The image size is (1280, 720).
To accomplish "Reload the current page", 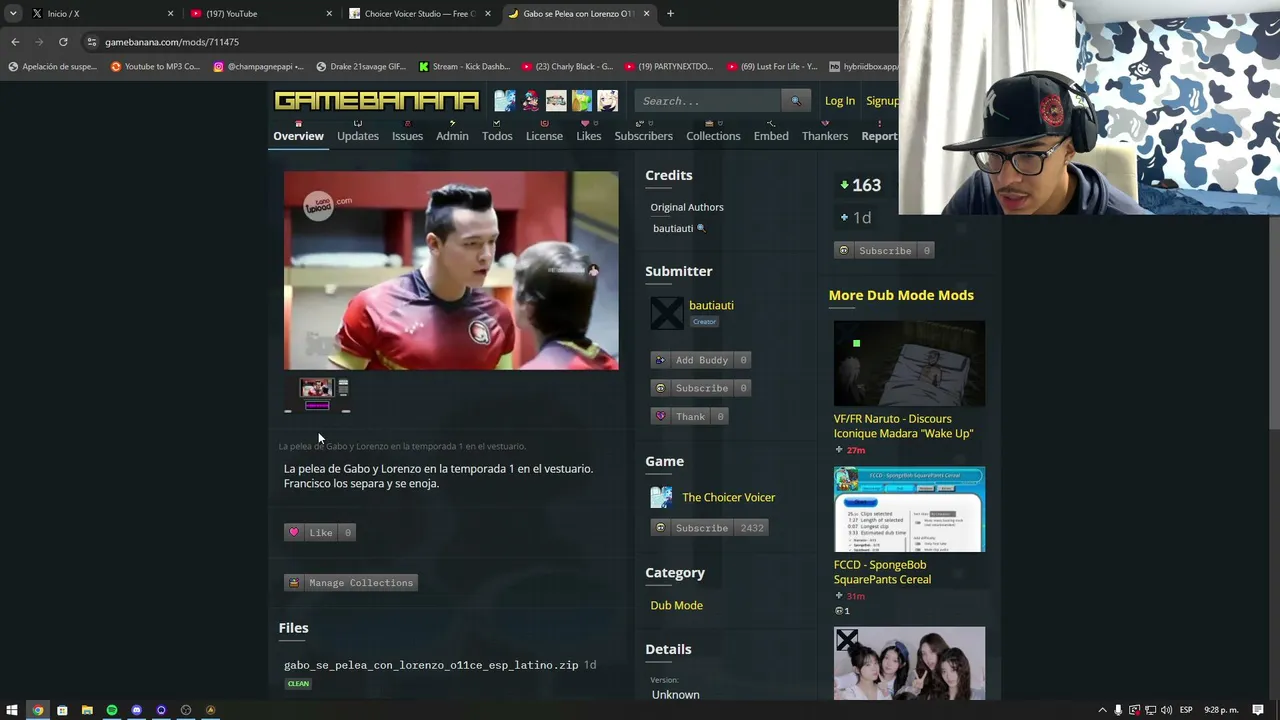I will point(63,42).
